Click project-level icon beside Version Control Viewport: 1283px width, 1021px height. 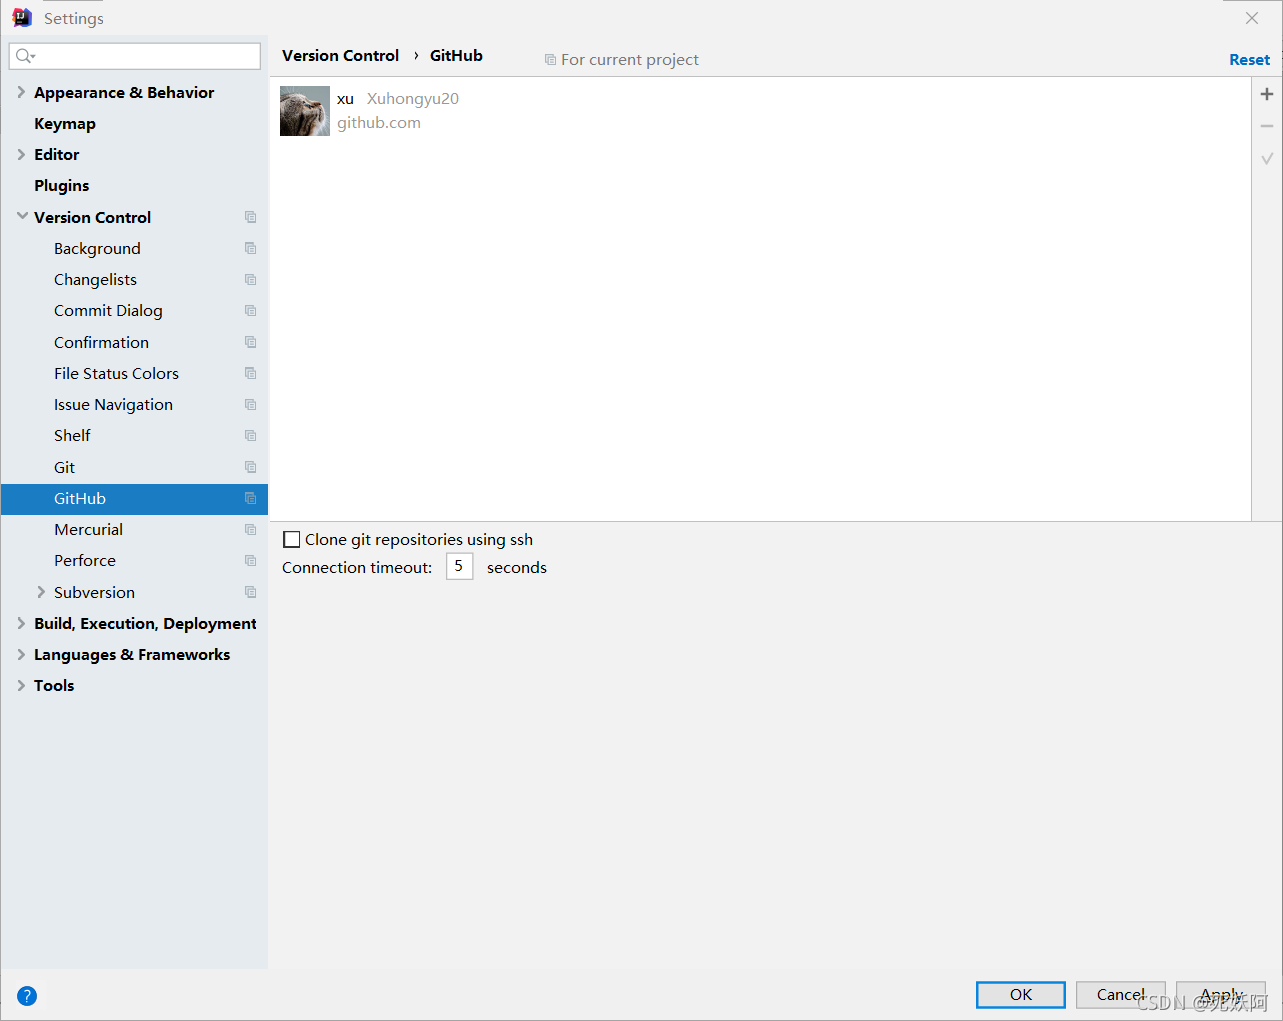250,217
